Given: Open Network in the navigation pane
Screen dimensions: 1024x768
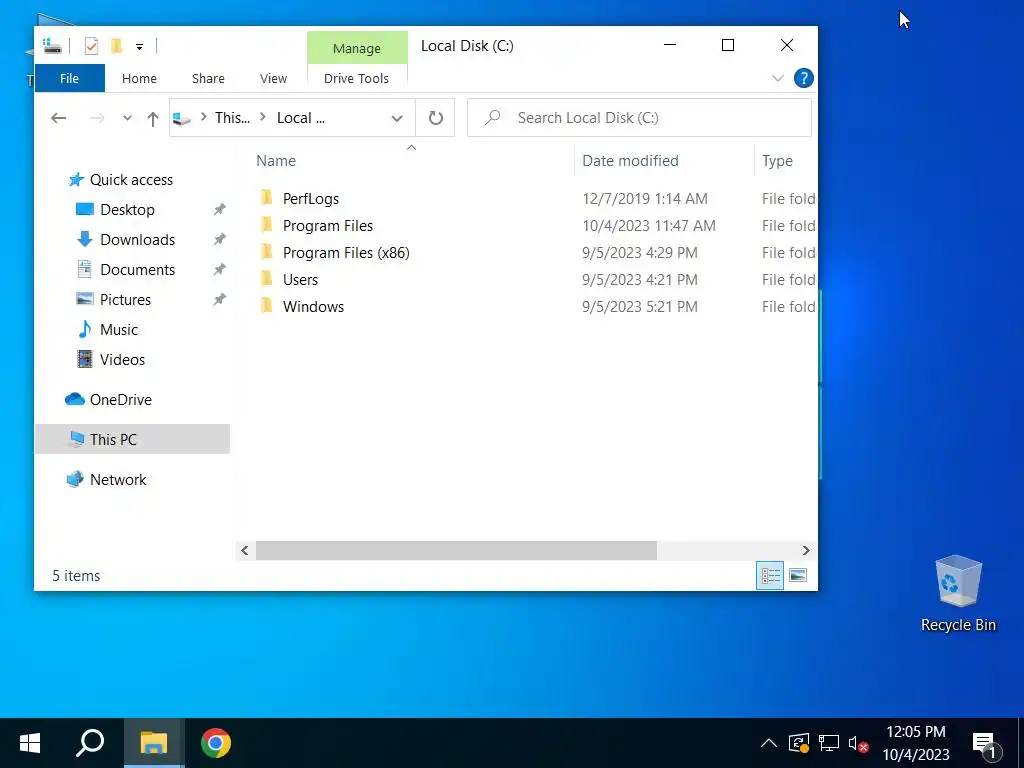Looking at the screenshot, I should pyautogui.click(x=118, y=480).
